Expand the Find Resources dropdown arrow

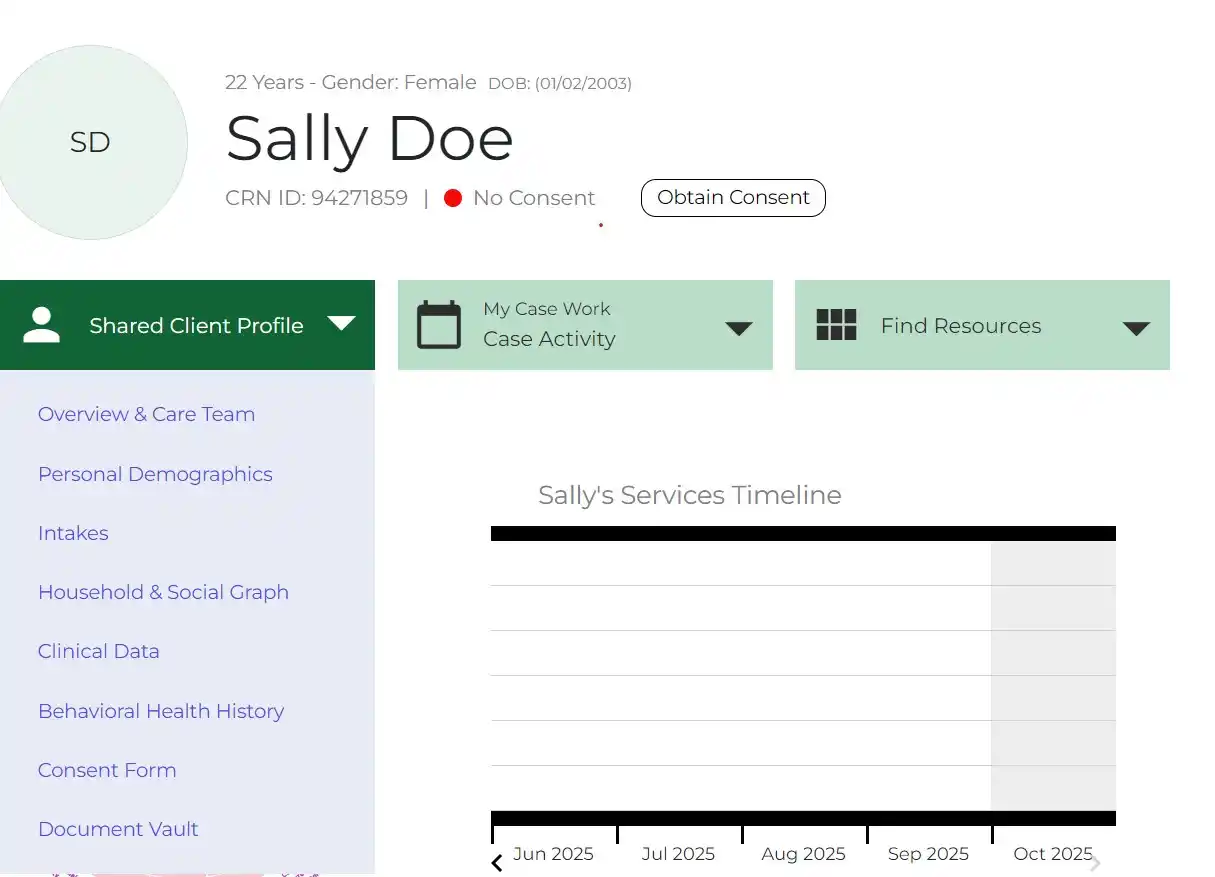[x=1136, y=328]
